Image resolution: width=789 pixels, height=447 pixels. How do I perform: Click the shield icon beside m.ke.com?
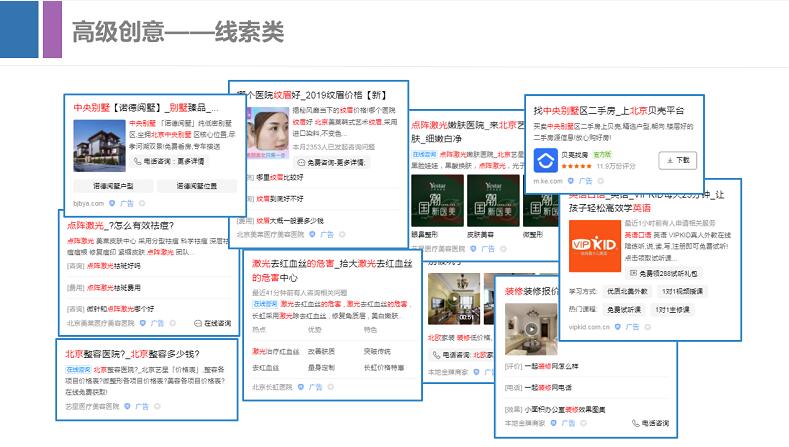[572, 182]
